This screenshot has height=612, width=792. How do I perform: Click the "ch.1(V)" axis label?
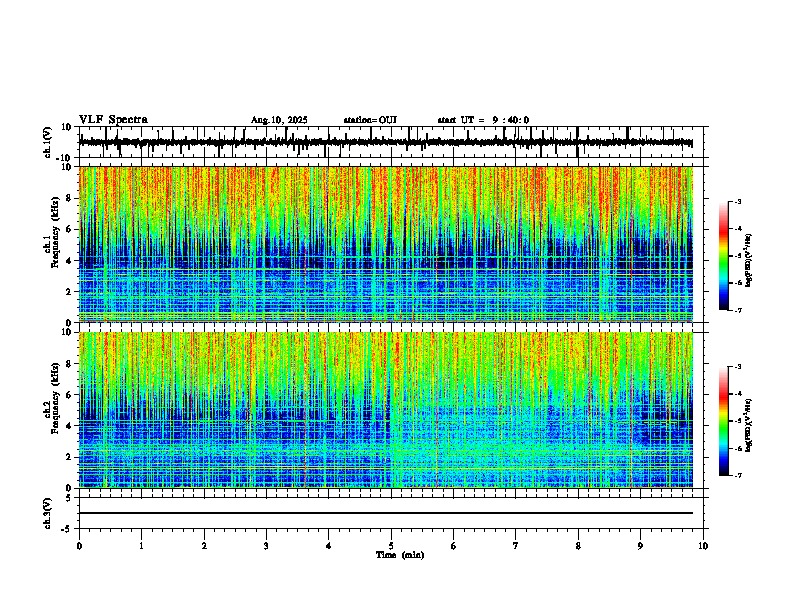point(47,142)
